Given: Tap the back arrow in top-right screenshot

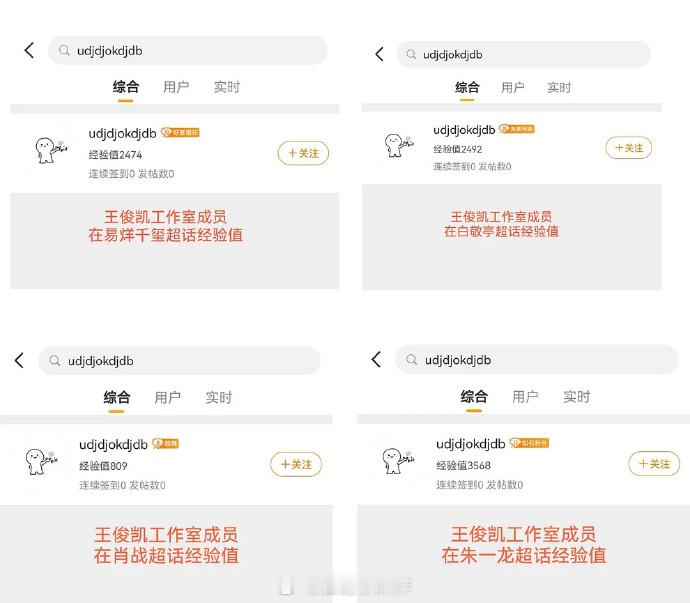Looking at the screenshot, I should [379, 54].
